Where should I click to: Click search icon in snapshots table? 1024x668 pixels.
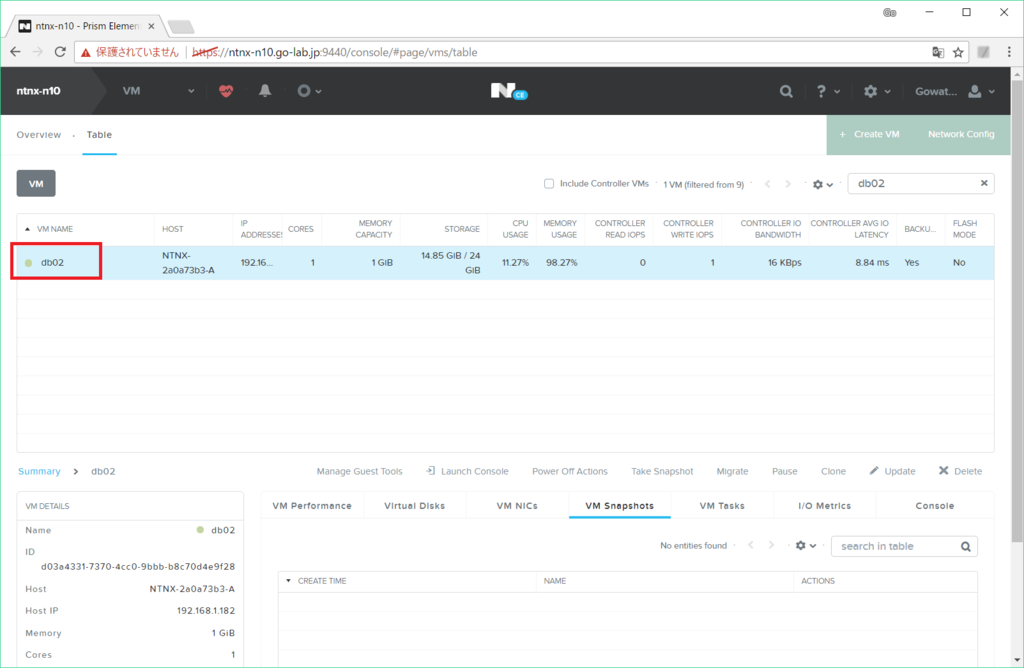click(965, 547)
